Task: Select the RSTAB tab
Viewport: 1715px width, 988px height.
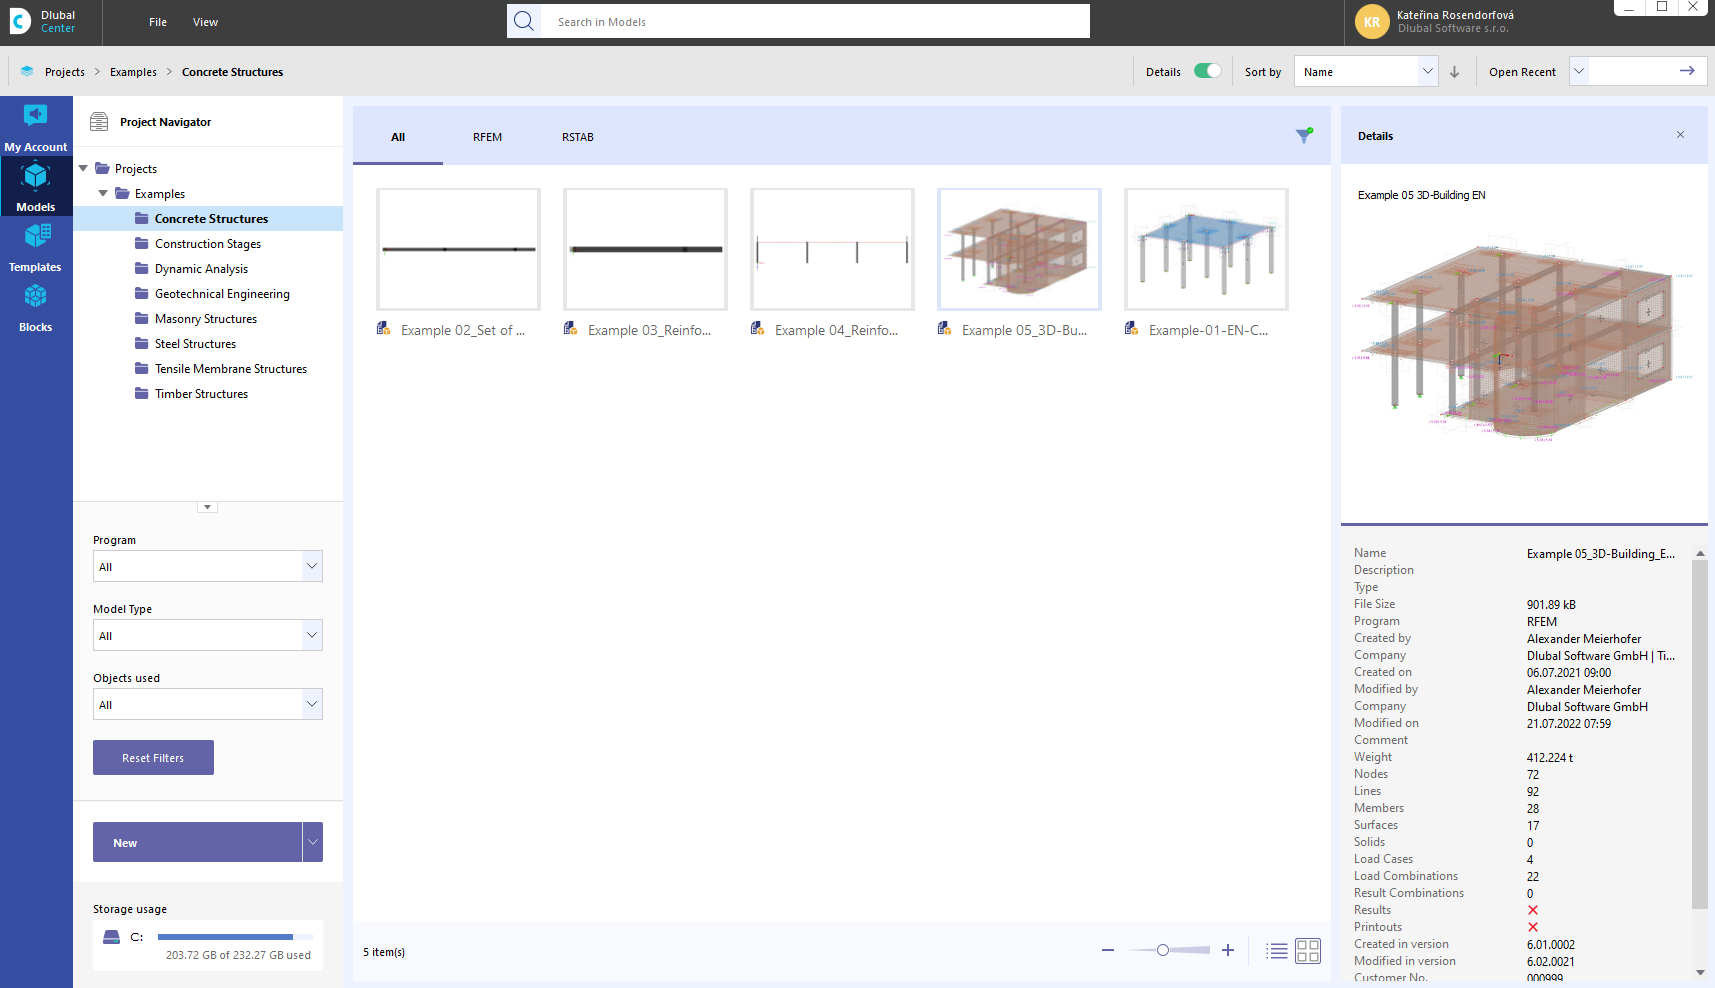Action: pyautogui.click(x=578, y=137)
